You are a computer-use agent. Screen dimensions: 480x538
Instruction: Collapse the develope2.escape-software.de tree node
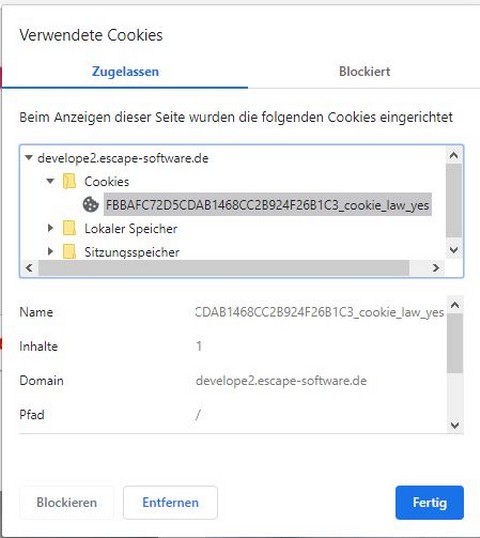tap(29, 158)
